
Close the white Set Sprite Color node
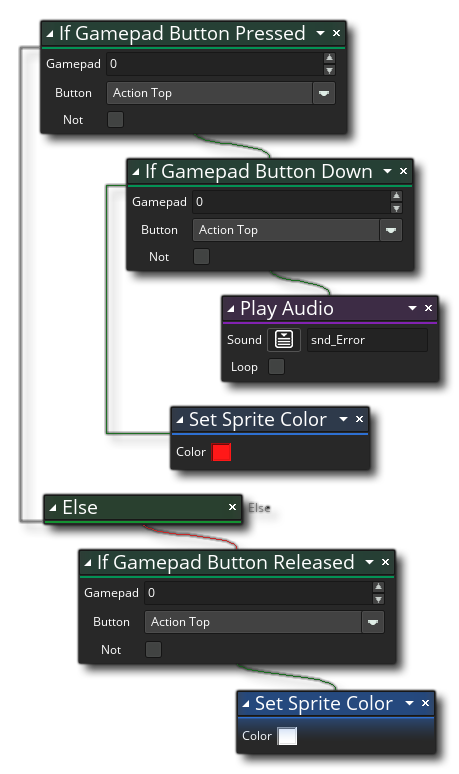coord(425,703)
